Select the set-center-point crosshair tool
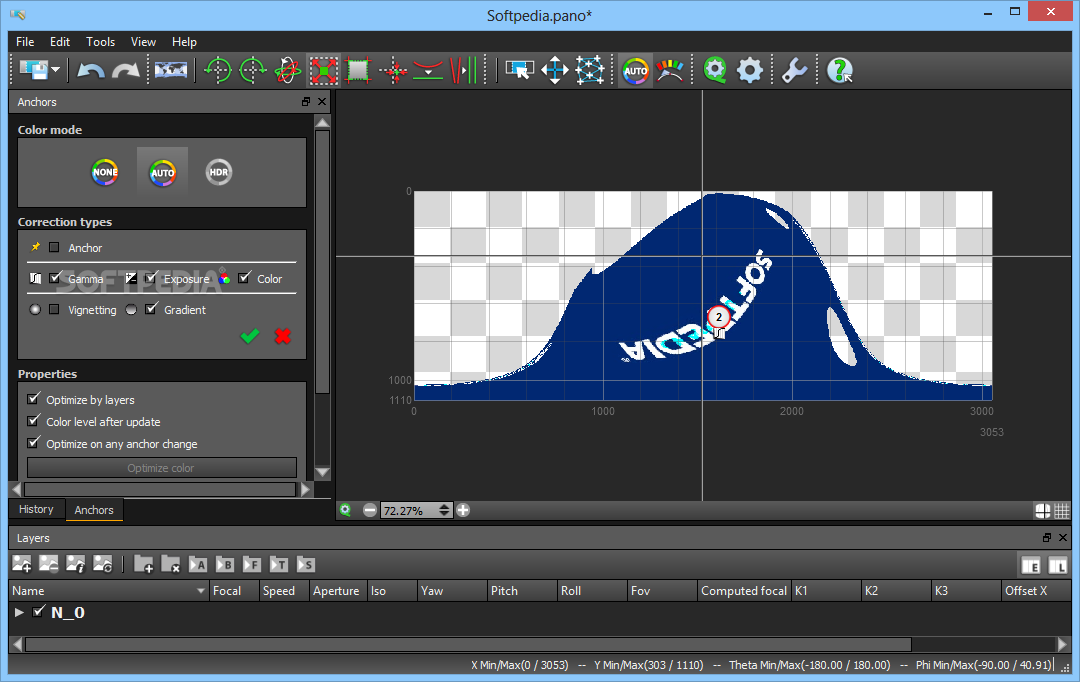The image size is (1080, 682). 394,70
